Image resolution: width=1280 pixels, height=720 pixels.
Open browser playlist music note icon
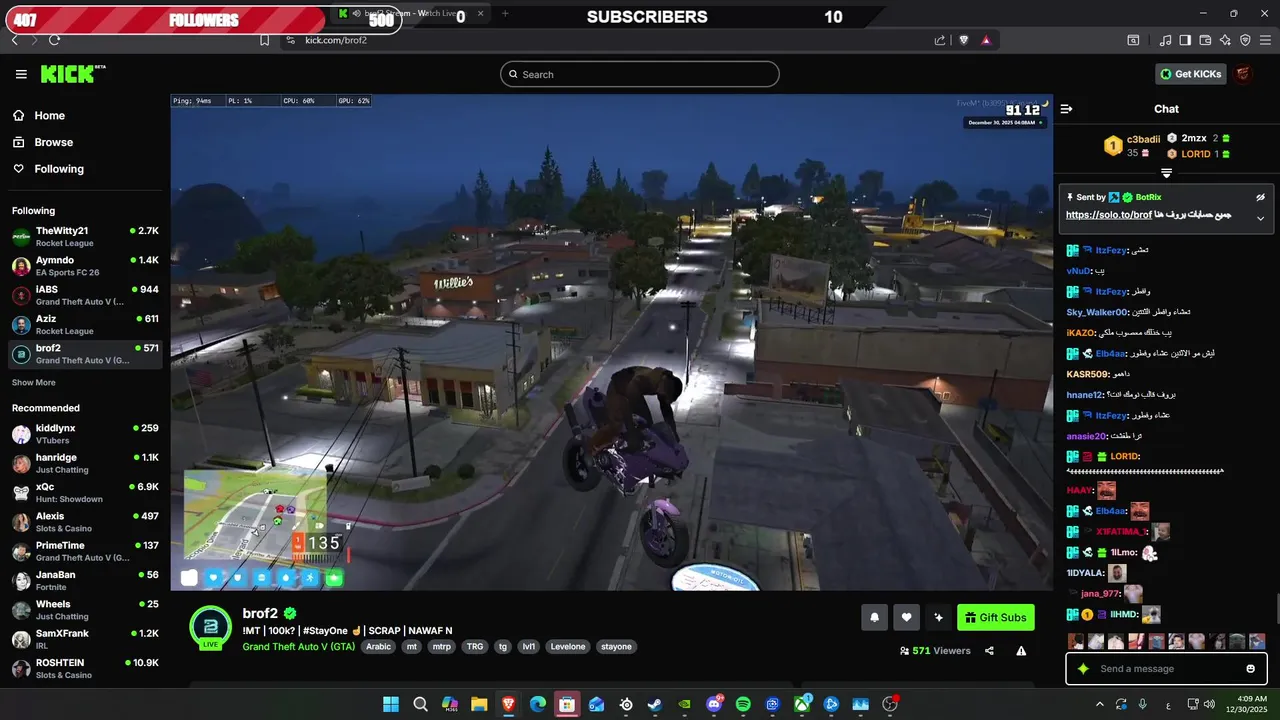pos(1165,40)
